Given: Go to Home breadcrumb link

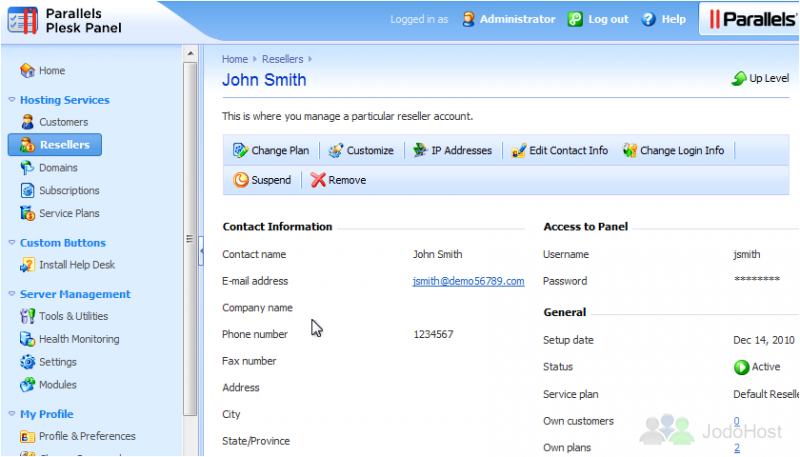Looking at the screenshot, I should [x=235, y=59].
